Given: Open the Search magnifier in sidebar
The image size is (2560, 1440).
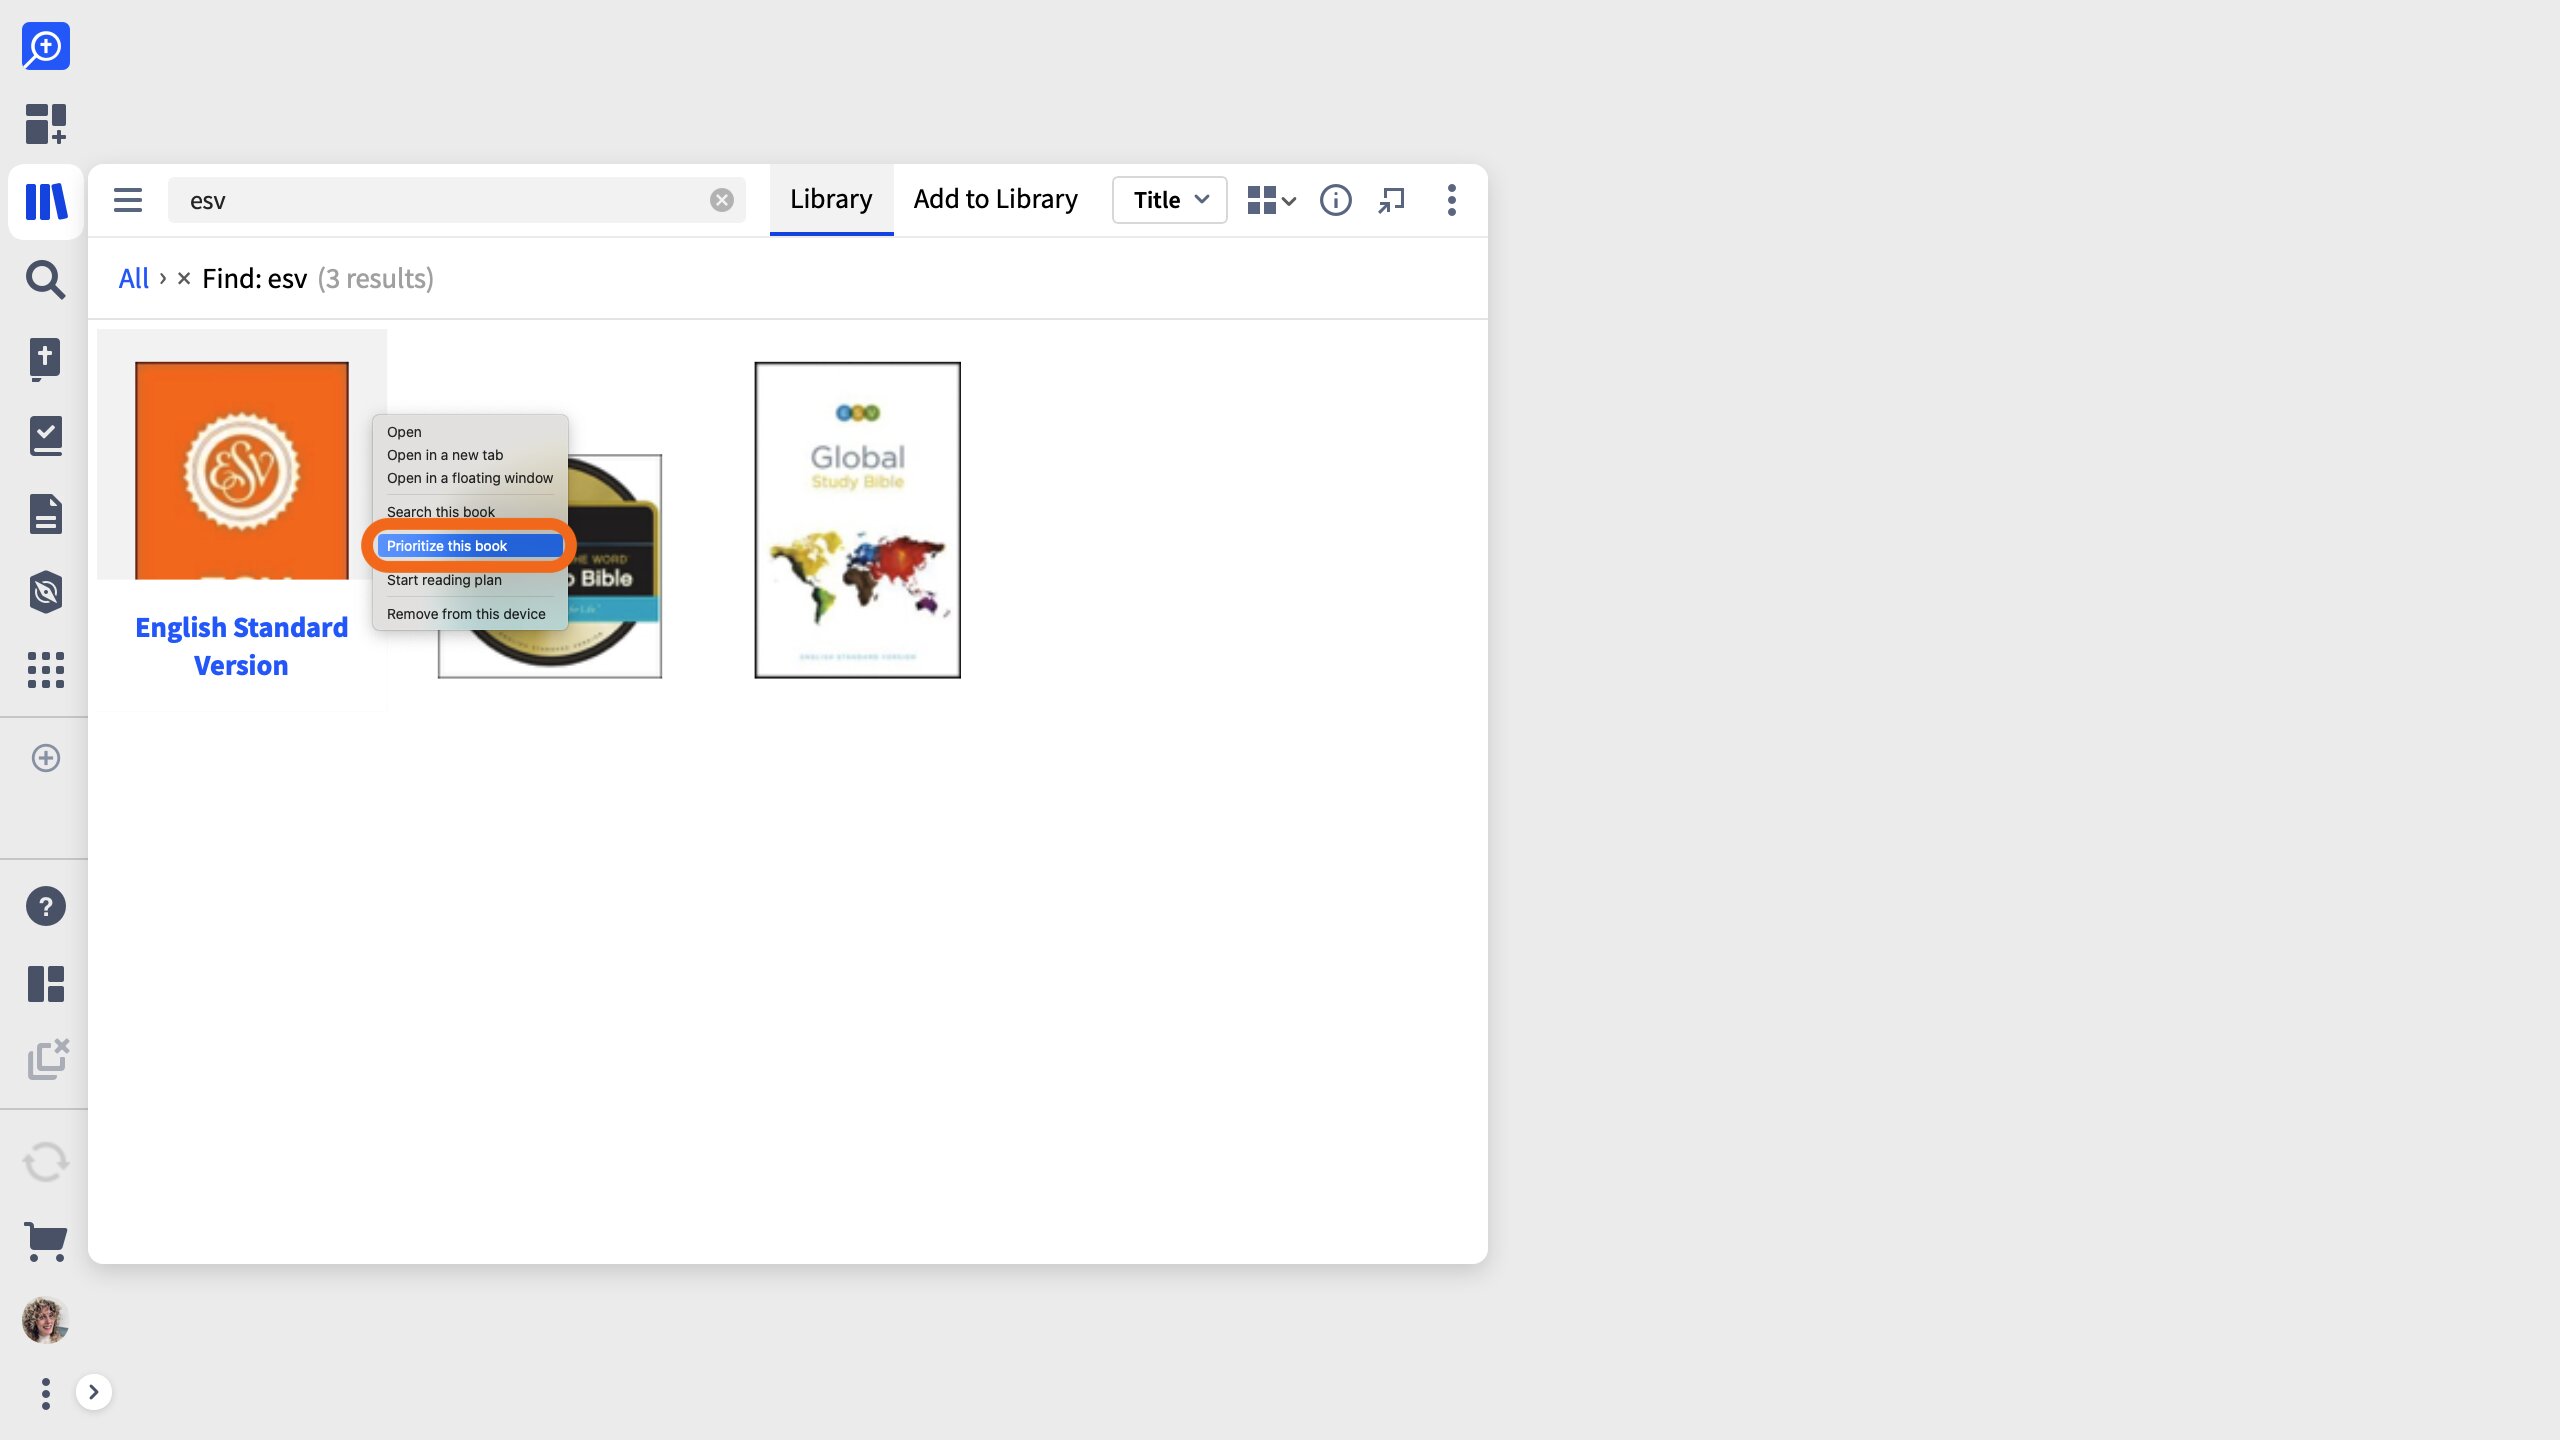Looking at the screenshot, I should pyautogui.click(x=46, y=280).
